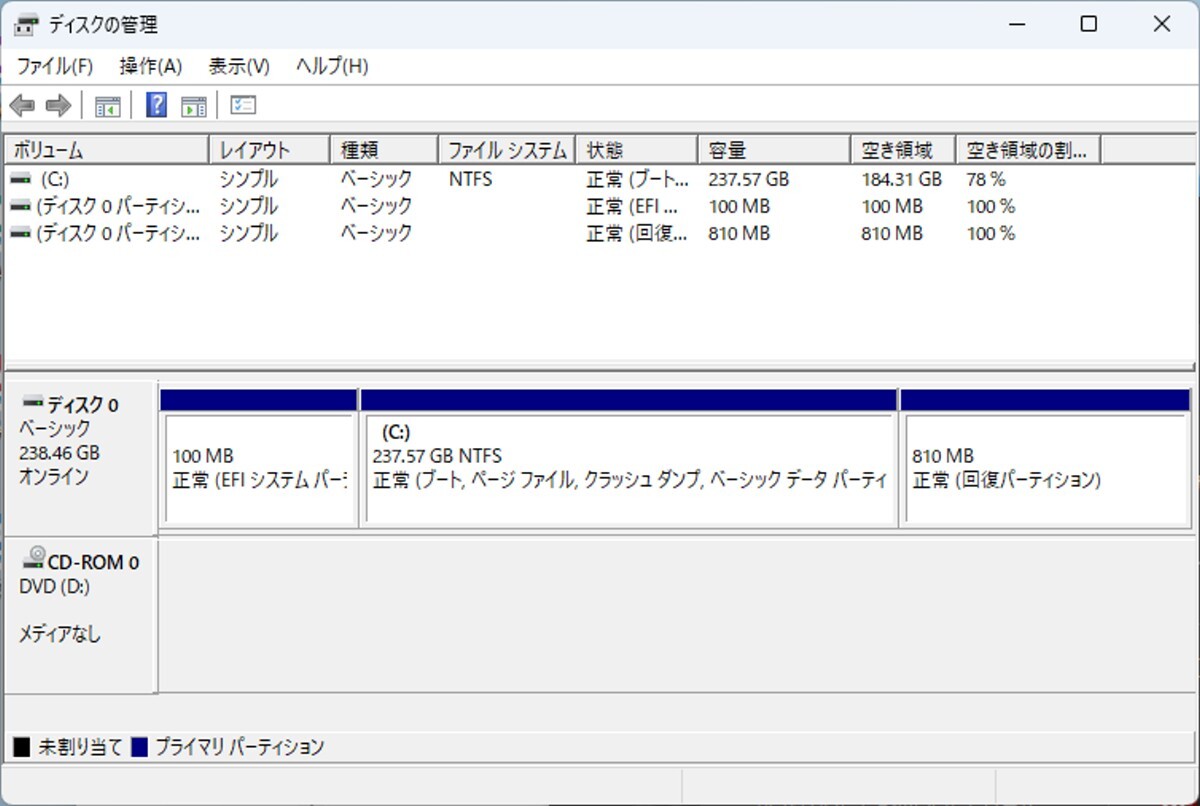Open the 表示(V) menu

click(237, 66)
